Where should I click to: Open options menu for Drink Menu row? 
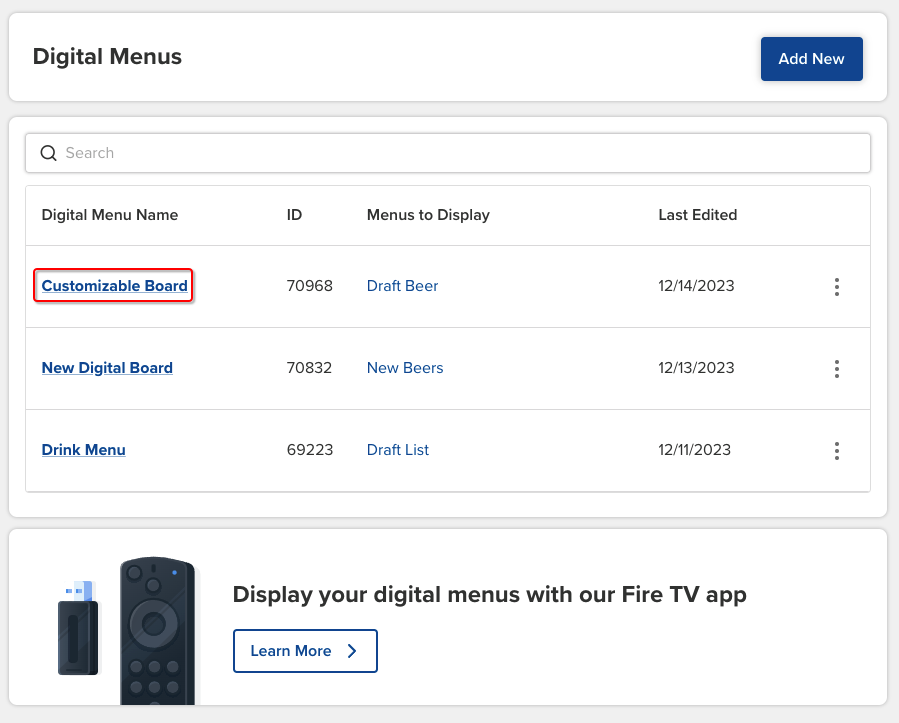(x=837, y=450)
